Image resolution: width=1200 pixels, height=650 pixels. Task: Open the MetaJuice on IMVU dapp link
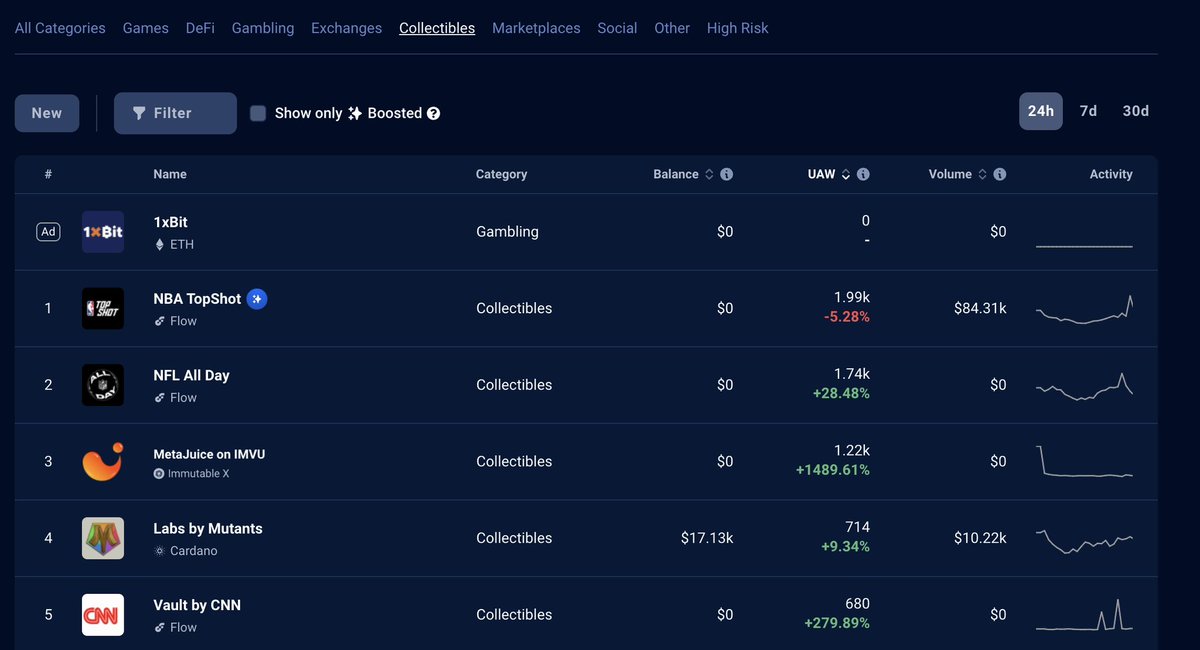click(x=209, y=454)
